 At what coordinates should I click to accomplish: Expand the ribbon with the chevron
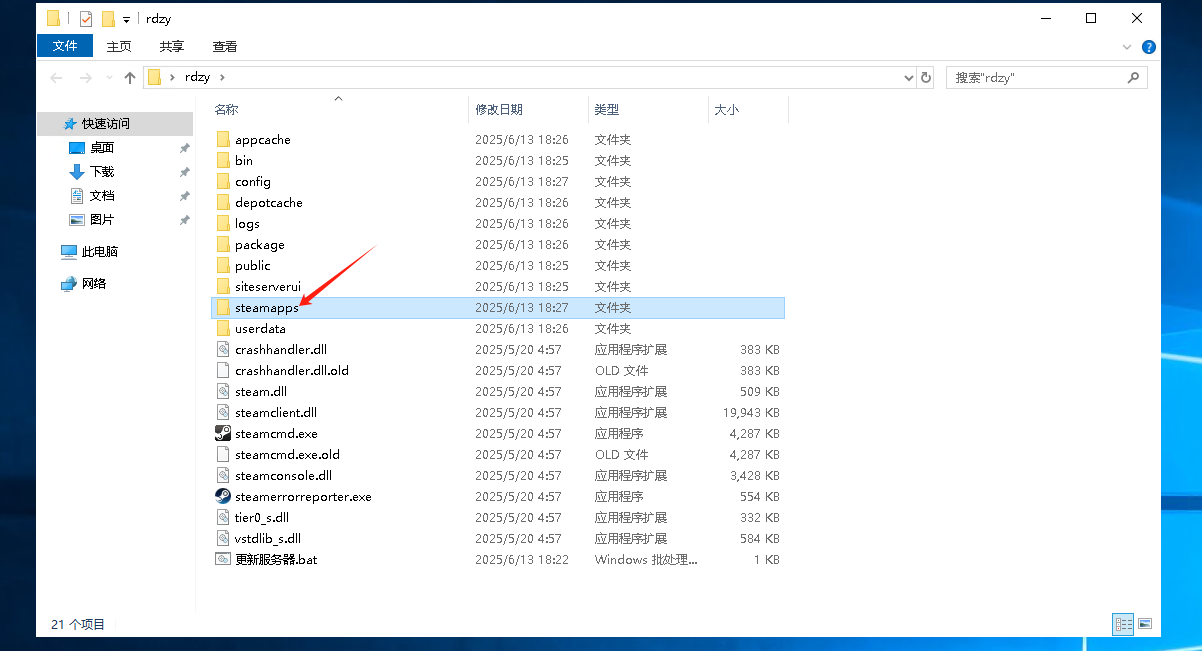1128,47
